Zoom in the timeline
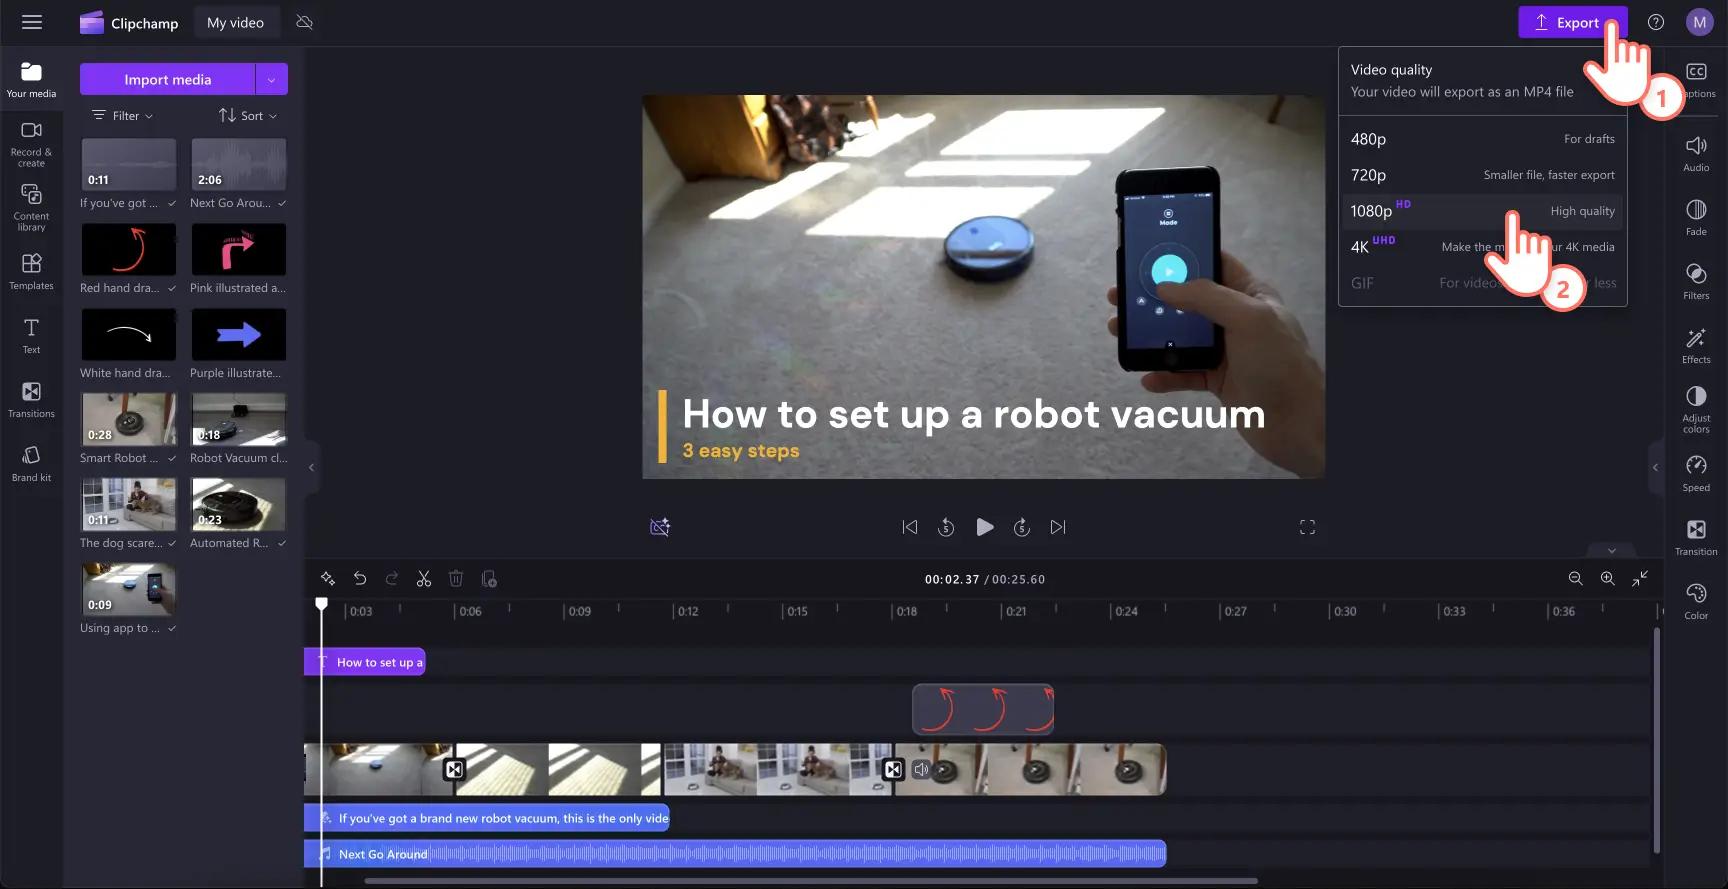Screen dimensions: 1728x889 coord(1607,578)
